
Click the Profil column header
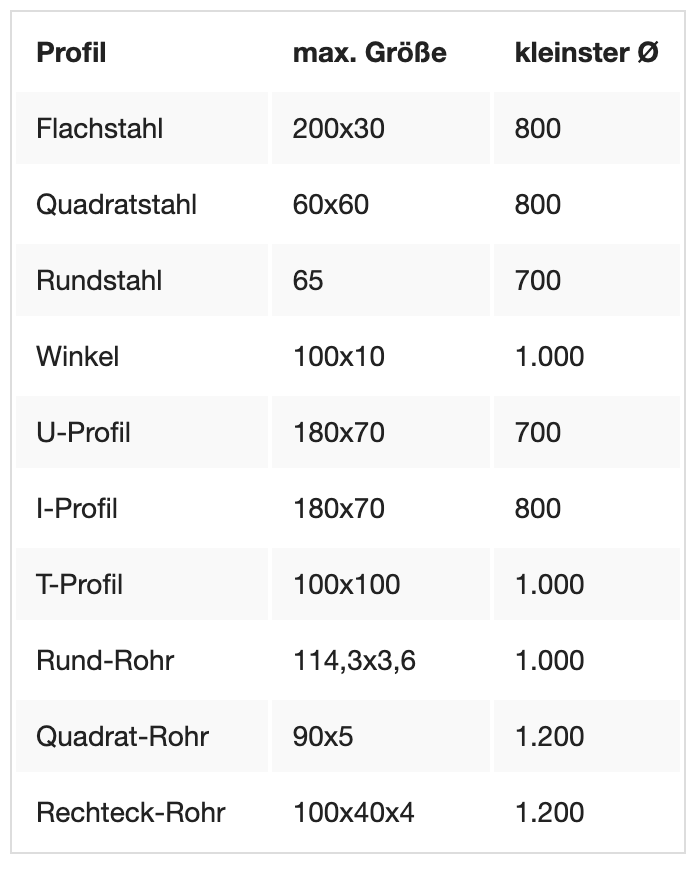(71, 53)
